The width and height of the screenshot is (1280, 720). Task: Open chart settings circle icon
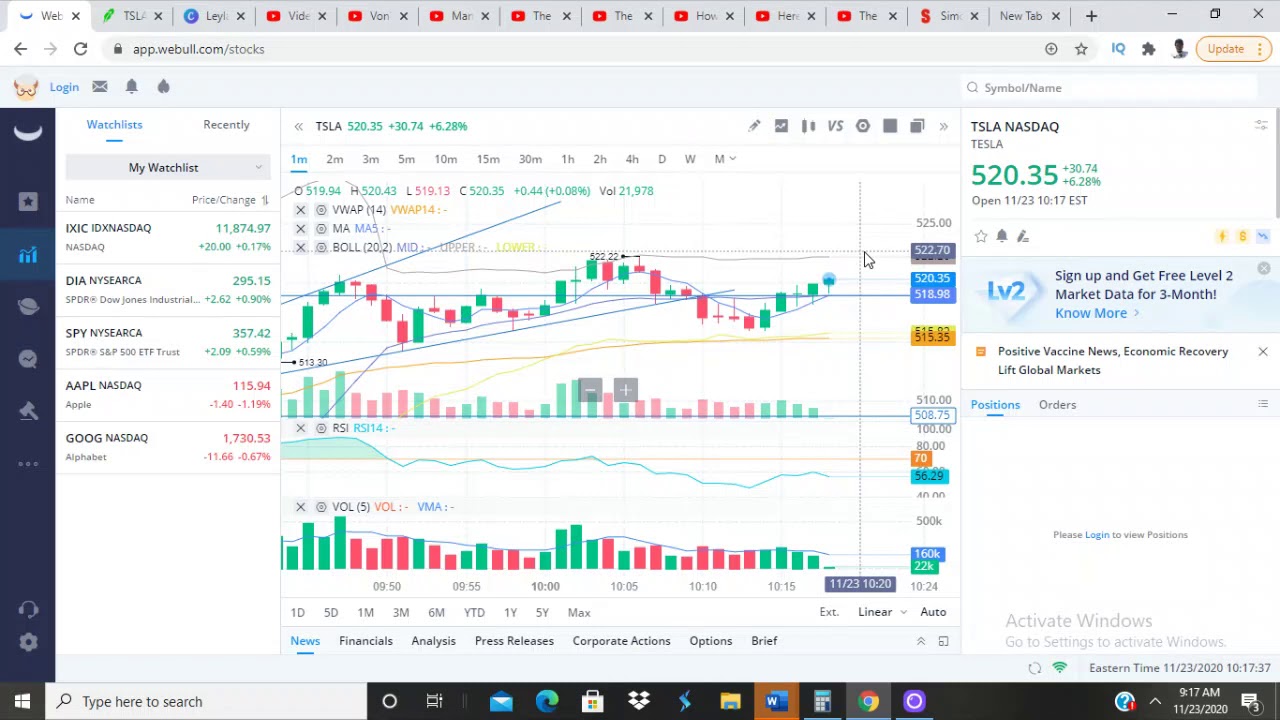(862, 126)
